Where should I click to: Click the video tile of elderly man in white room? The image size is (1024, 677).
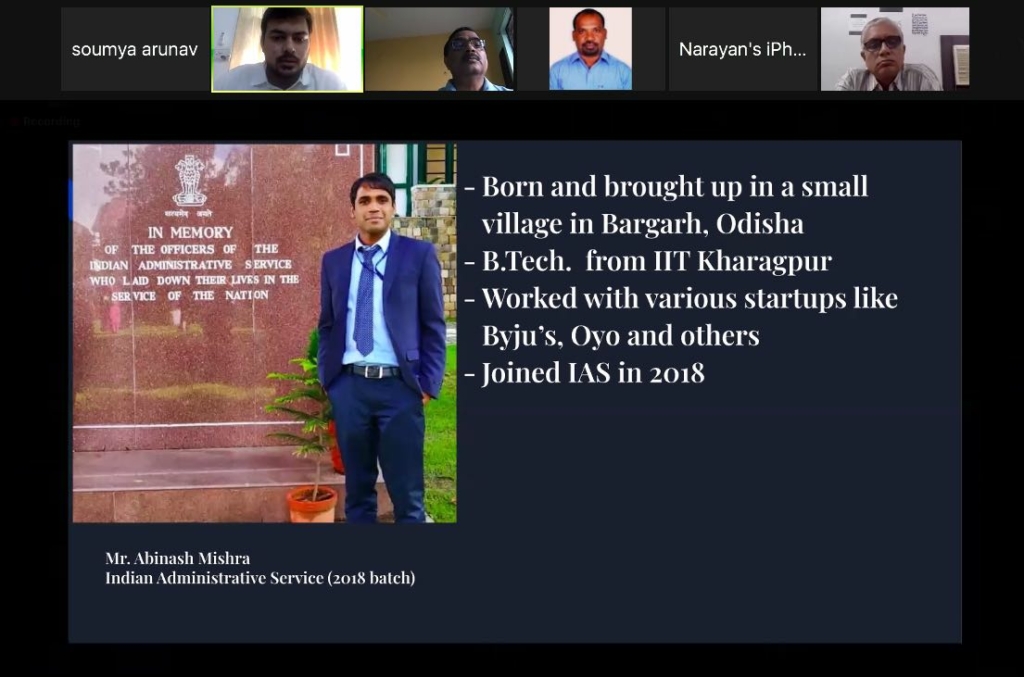click(x=895, y=50)
